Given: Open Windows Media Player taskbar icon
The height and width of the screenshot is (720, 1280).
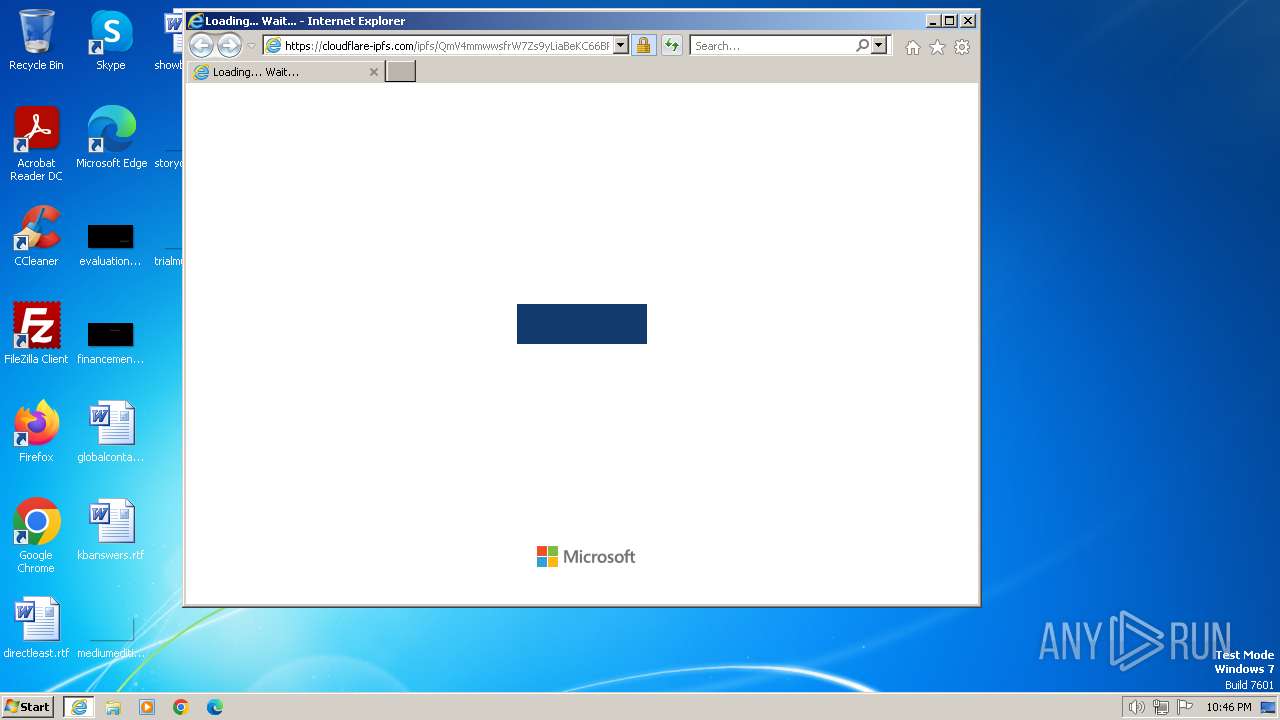Looking at the screenshot, I should 147,707.
